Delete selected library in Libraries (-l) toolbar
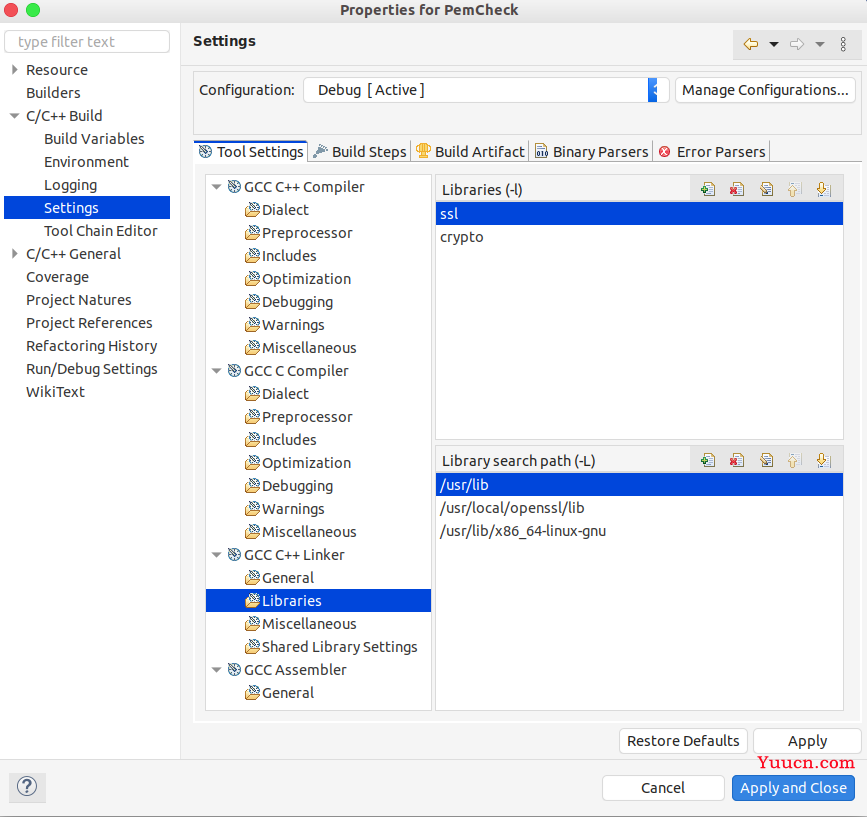Image resolution: width=867 pixels, height=817 pixels. point(737,189)
